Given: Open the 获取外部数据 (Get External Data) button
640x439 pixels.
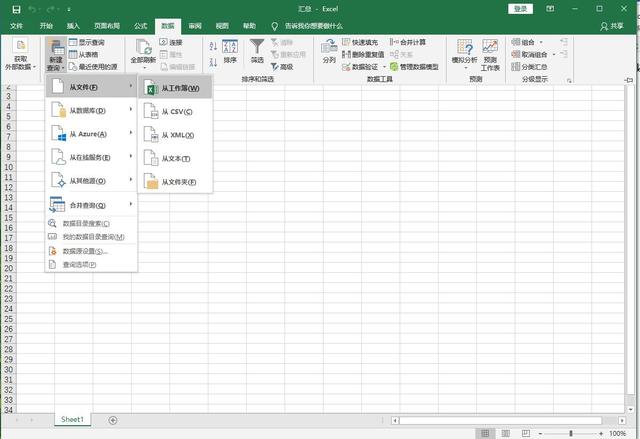Looking at the screenshot, I should pos(20,54).
